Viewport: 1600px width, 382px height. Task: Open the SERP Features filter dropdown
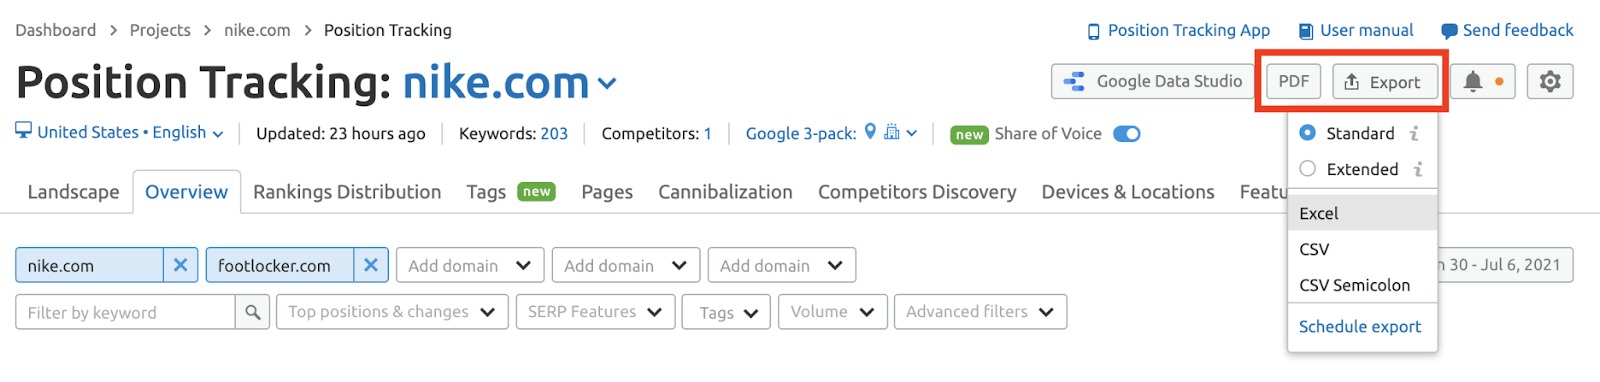[595, 312]
